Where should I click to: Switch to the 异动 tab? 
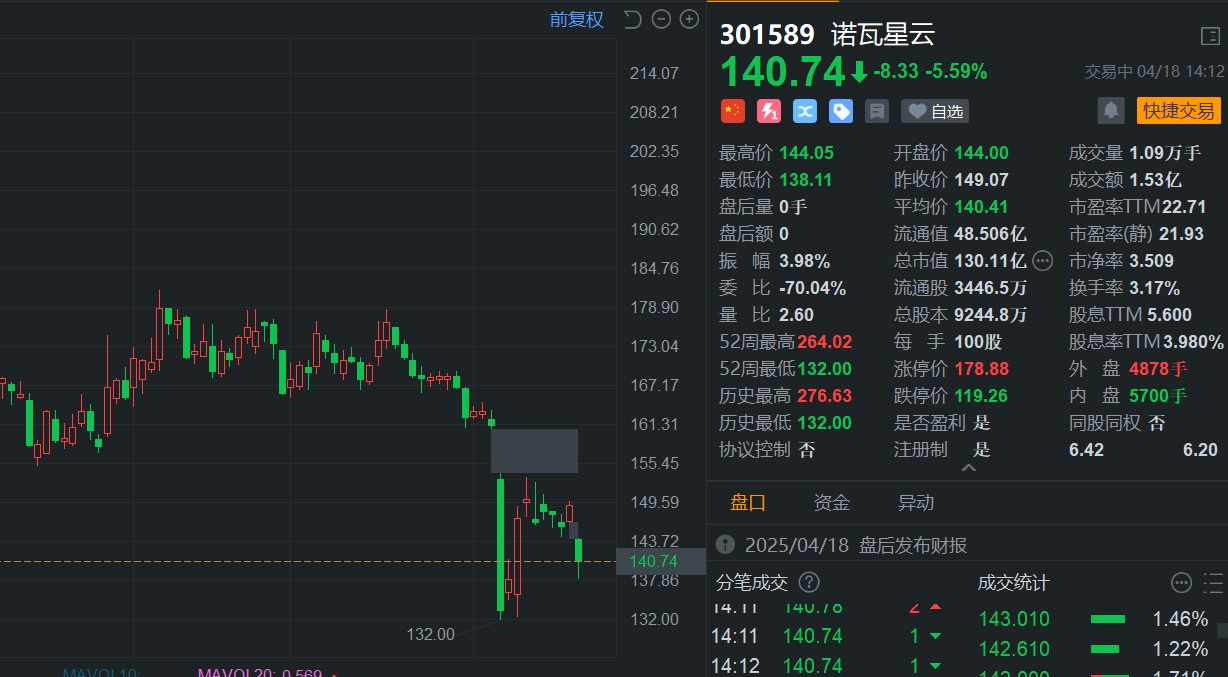(916, 502)
